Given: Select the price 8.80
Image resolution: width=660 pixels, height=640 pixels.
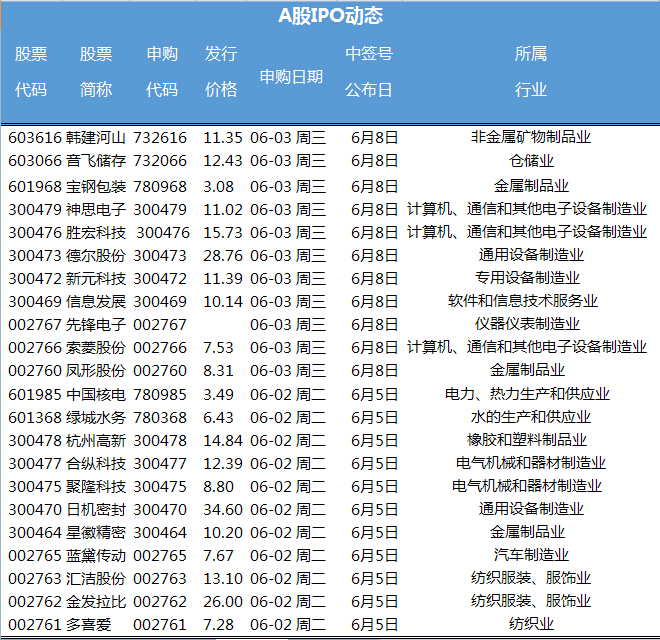Looking at the screenshot, I should [x=218, y=487].
